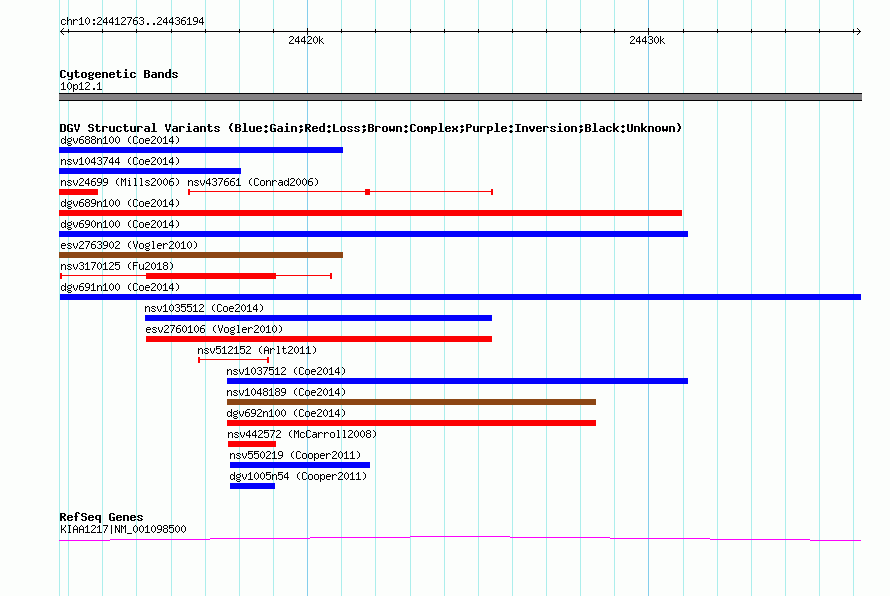Click the short blue dgv1005n54 bar
This screenshot has height=596, width=890.
(253, 486)
